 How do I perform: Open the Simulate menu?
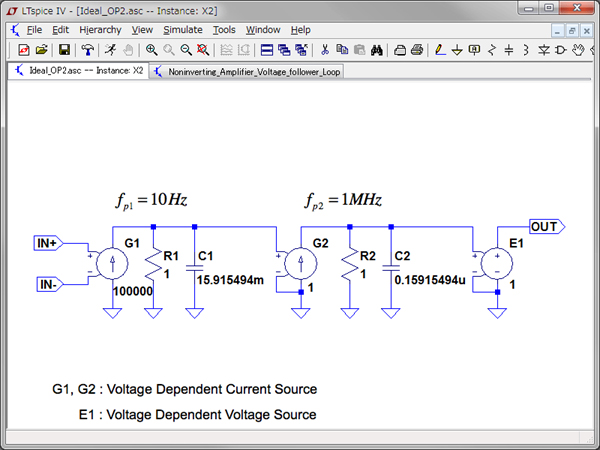coord(182,30)
